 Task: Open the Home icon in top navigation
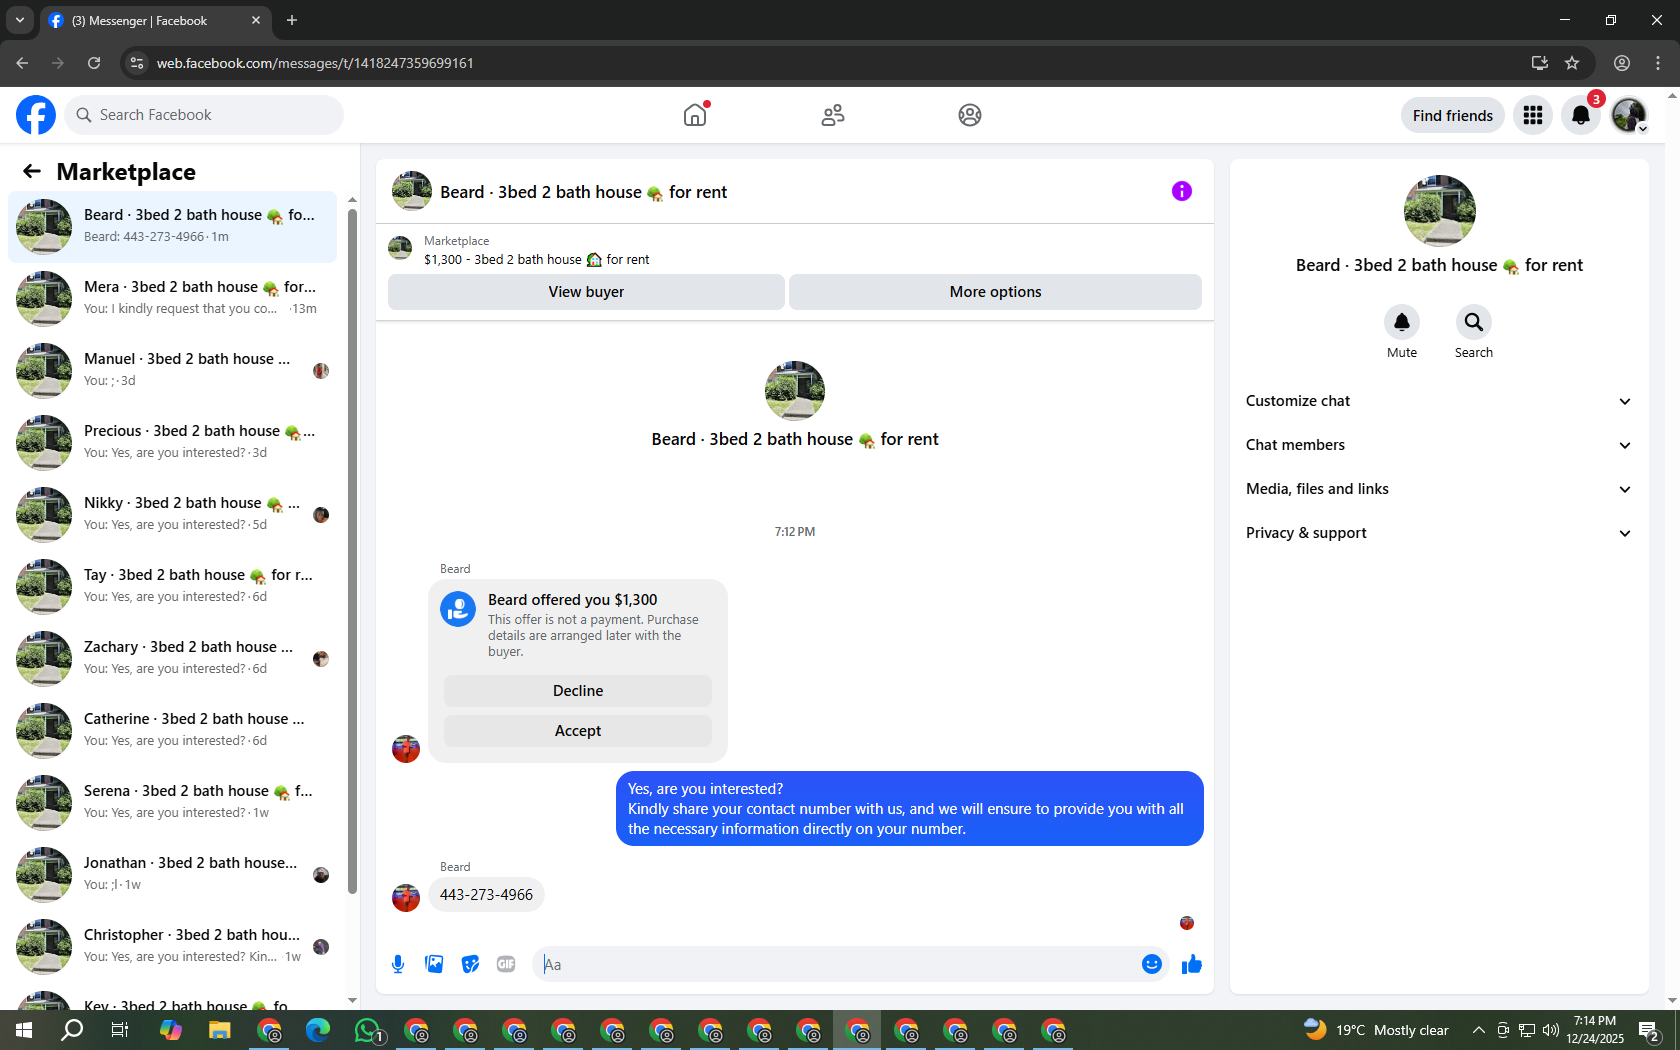pyautogui.click(x=695, y=115)
